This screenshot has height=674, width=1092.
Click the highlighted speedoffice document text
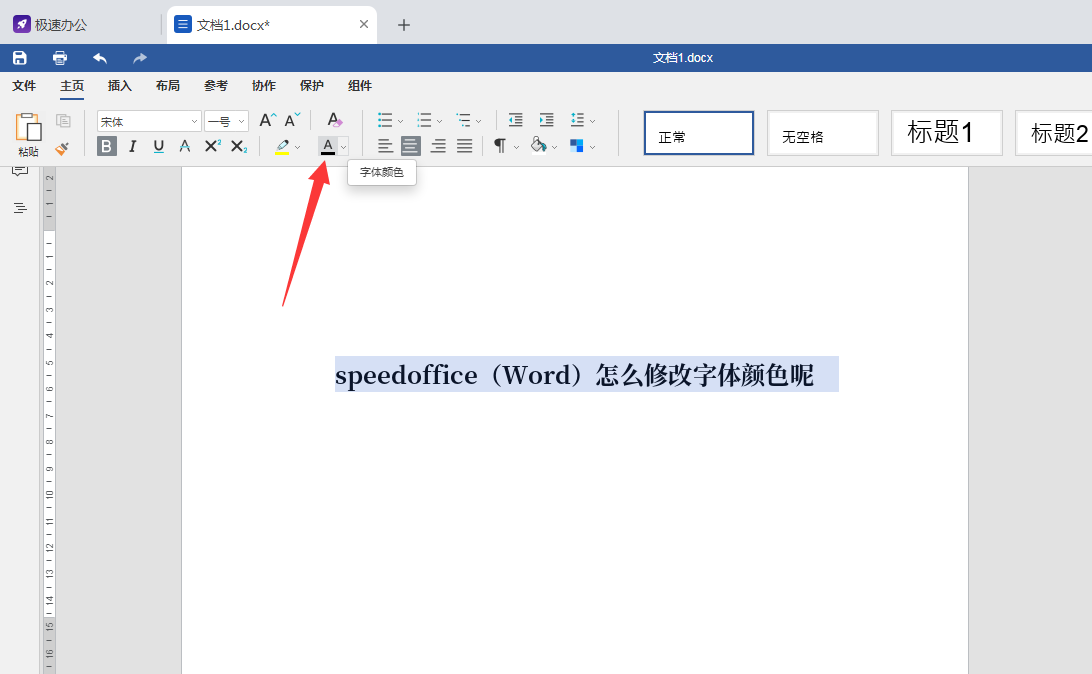(574, 375)
